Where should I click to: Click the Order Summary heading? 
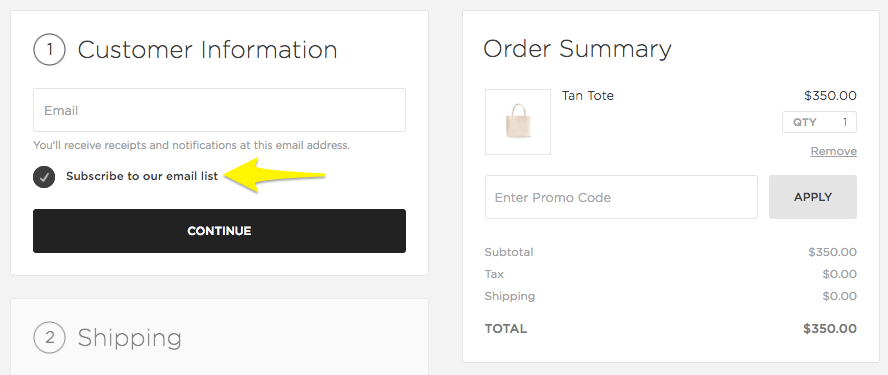point(577,49)
